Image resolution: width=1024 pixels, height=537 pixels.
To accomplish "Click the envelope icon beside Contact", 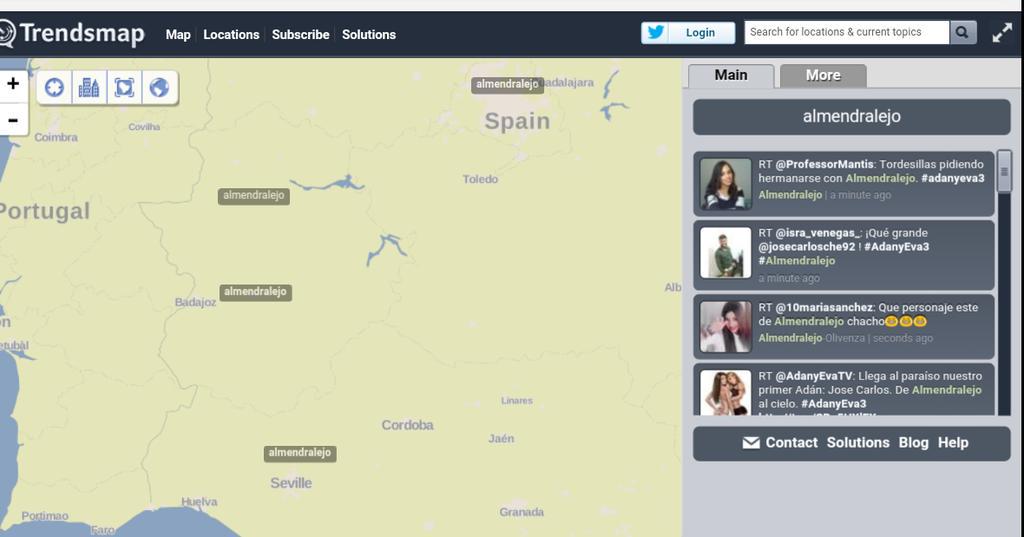I will [x=751, y=443].
